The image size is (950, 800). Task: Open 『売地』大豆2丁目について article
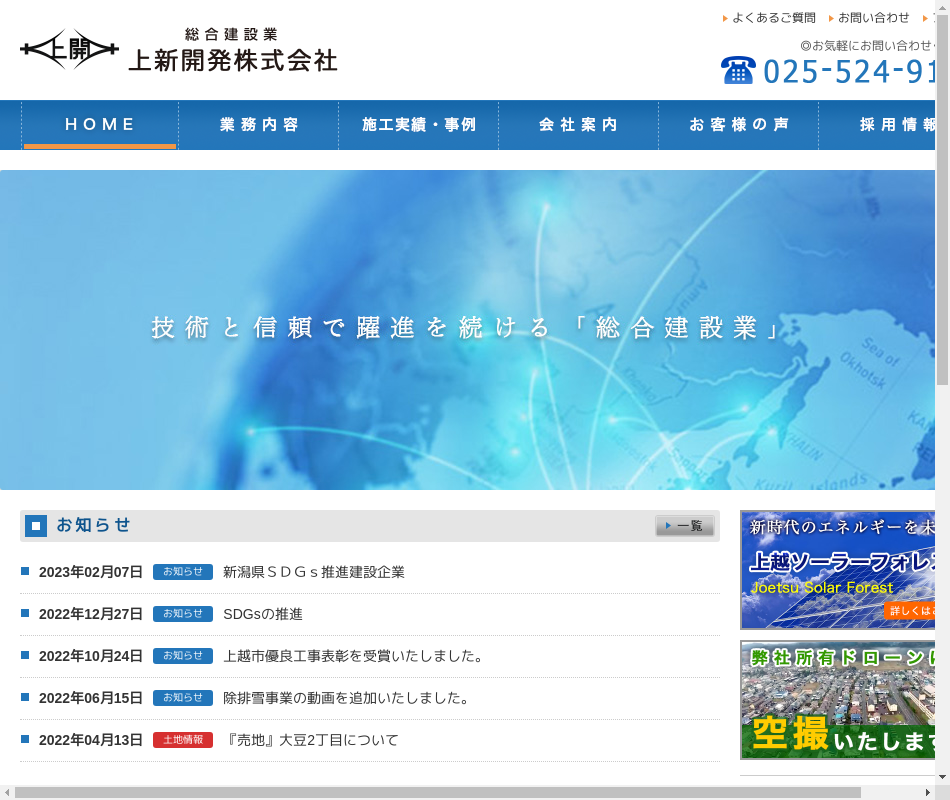coord(310,740)
